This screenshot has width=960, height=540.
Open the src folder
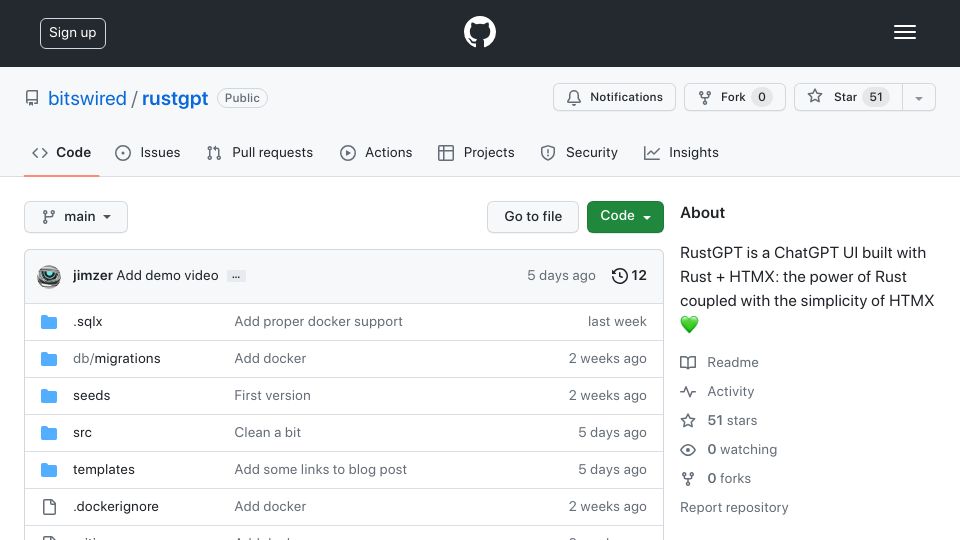pyautogui.click(x=82, y=432)
